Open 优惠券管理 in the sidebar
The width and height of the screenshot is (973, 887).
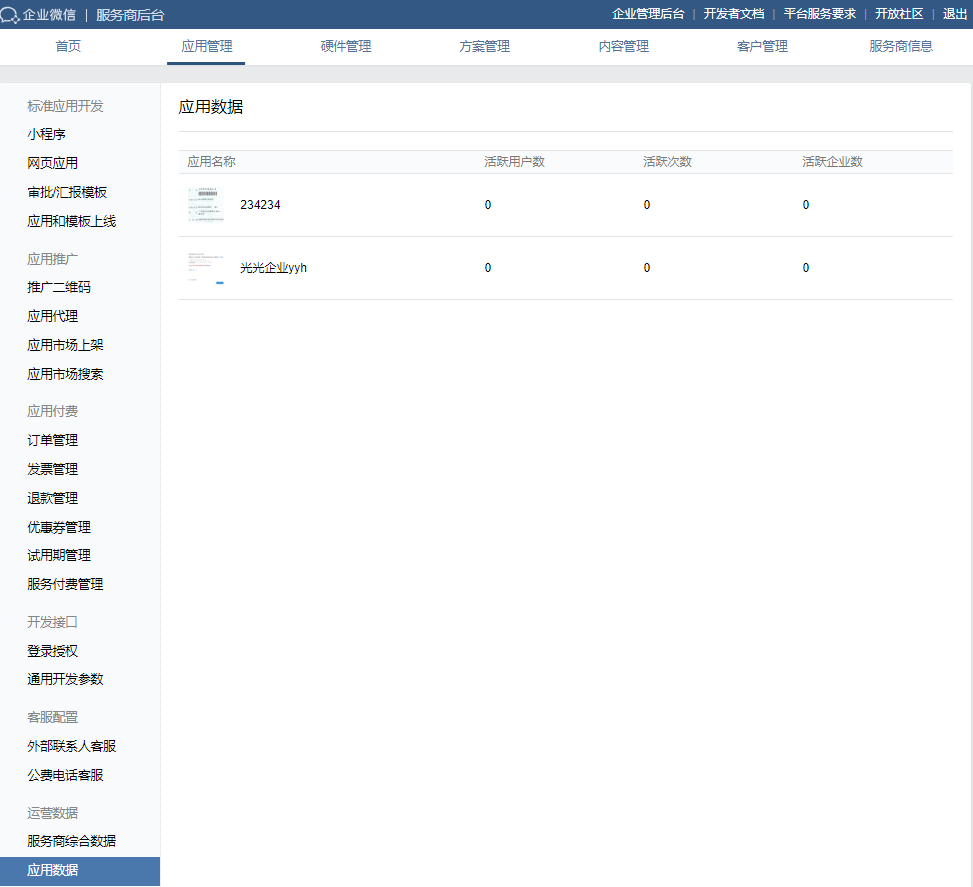tap(59, 528)
